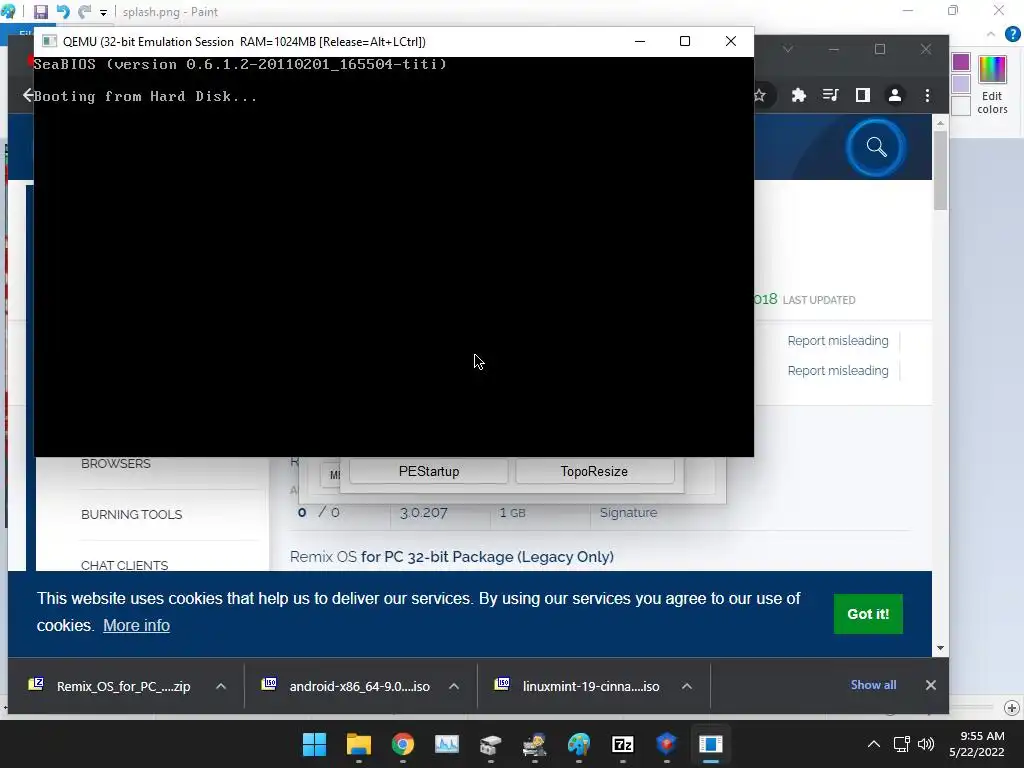Click the TopoResize button
The width and height of the screenshot is (1024, 768).
[594, 472]
